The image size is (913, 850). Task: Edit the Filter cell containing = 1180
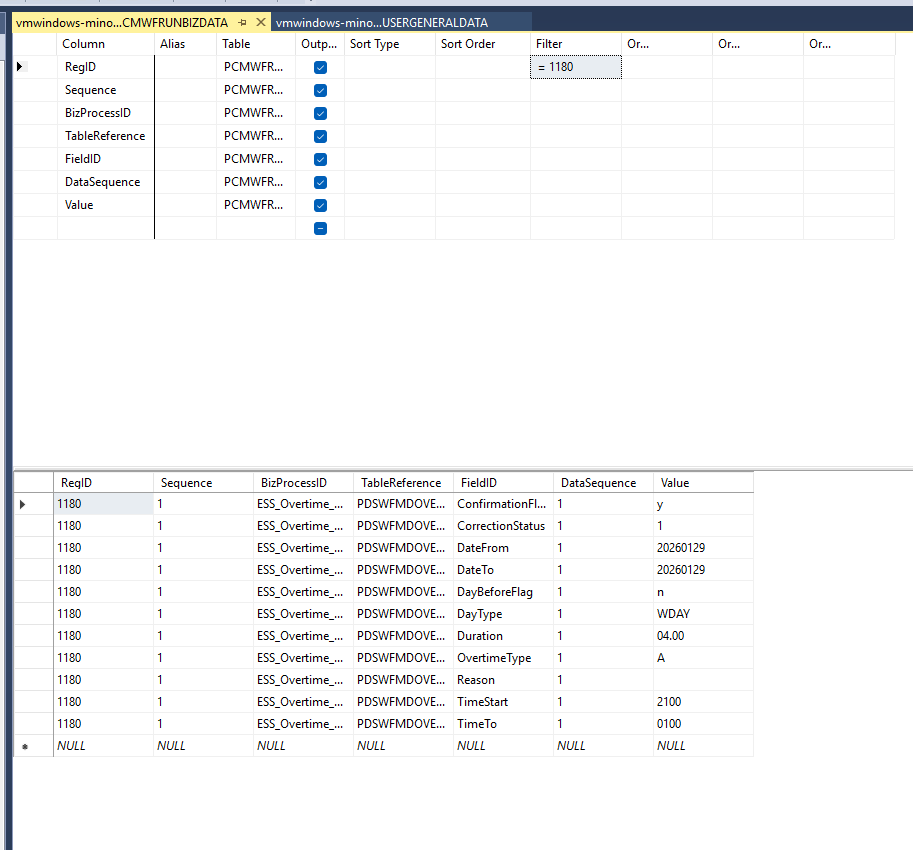point(575,67)
